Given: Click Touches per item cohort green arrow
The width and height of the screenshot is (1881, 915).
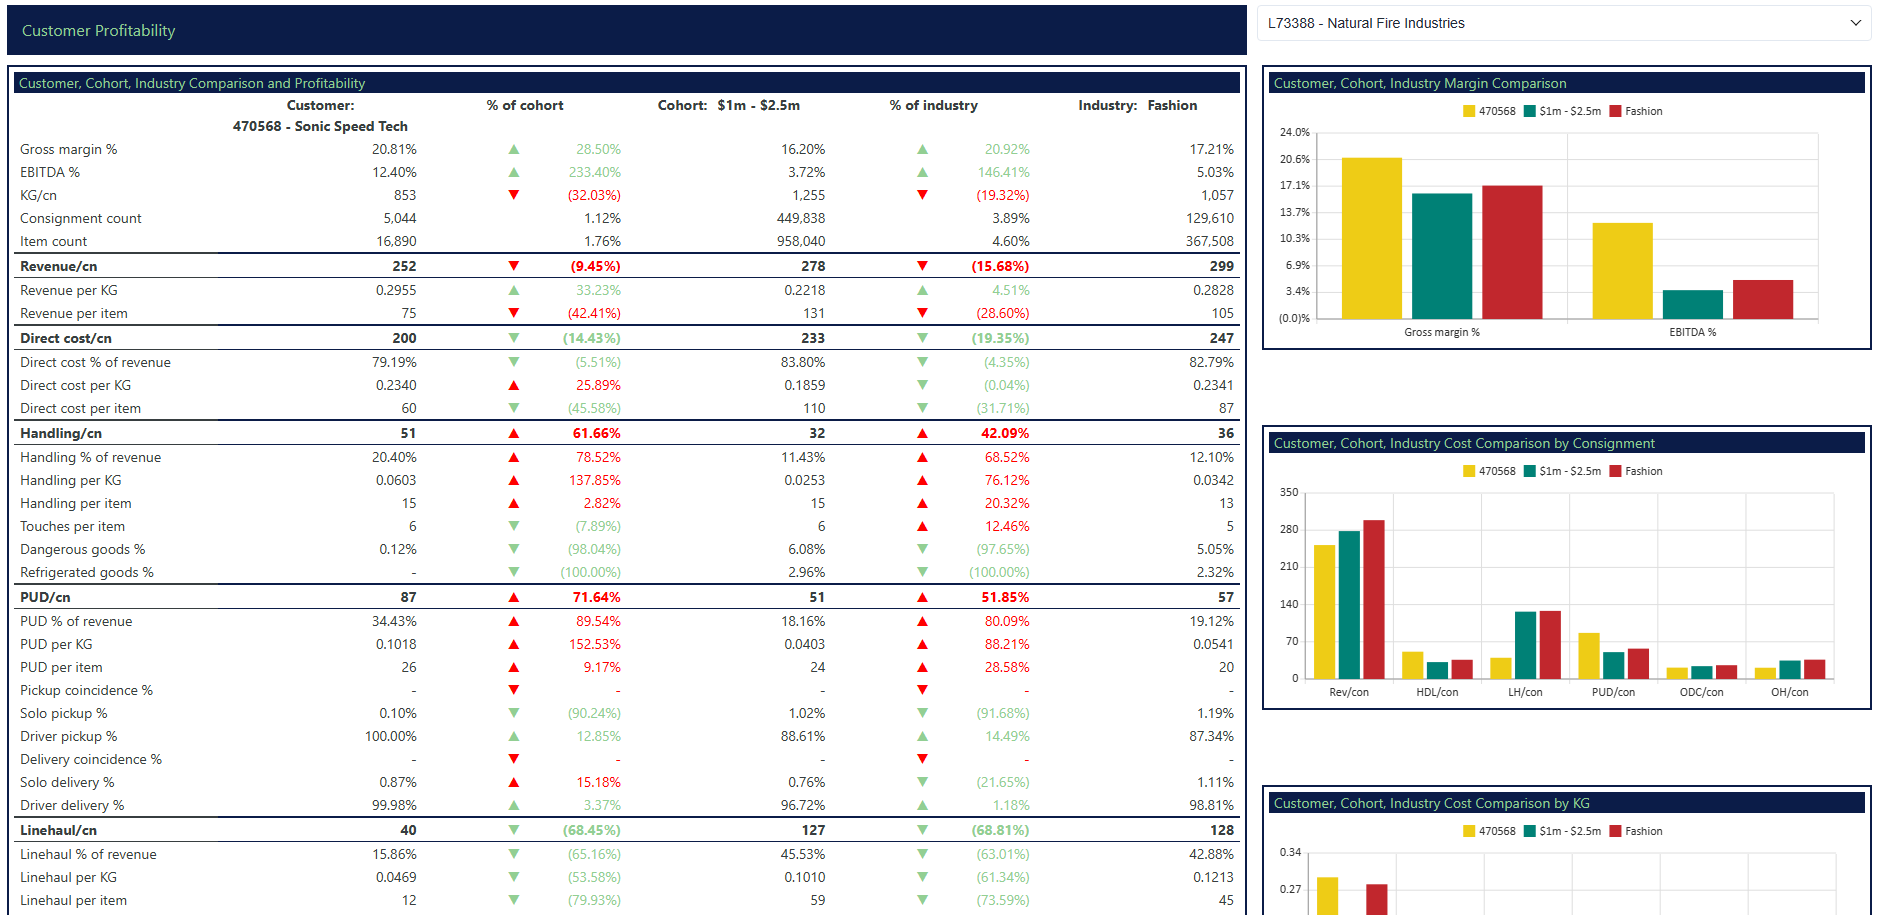Looking at the screenshot, I should pyautogui.click(x=514, y=526).
